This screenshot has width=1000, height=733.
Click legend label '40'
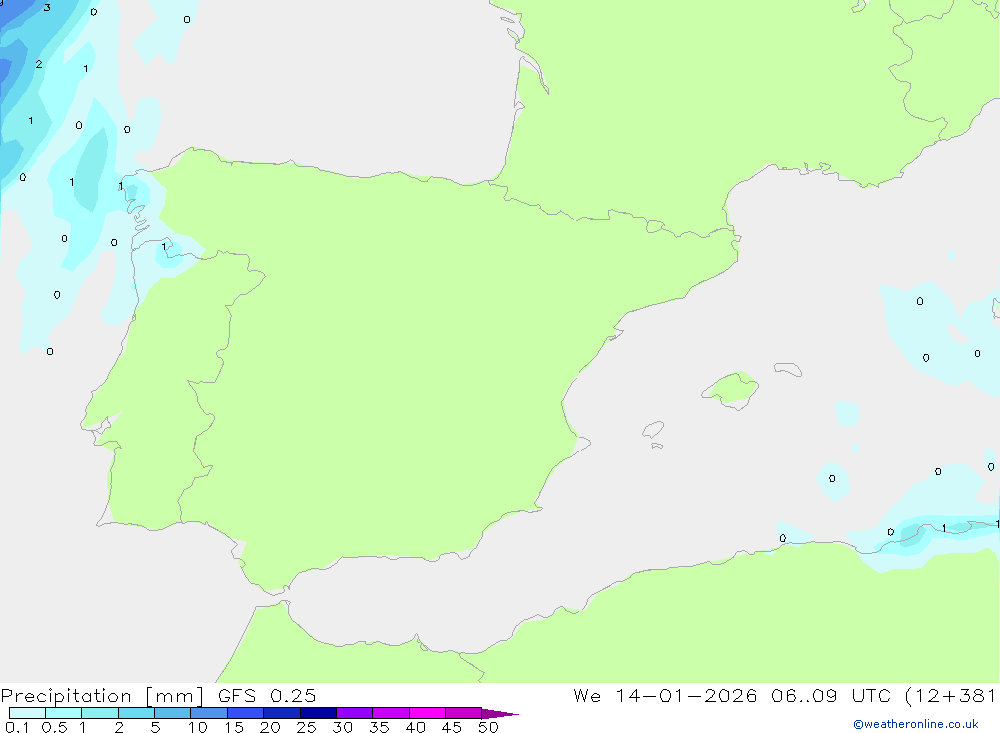tap(416, 727)
